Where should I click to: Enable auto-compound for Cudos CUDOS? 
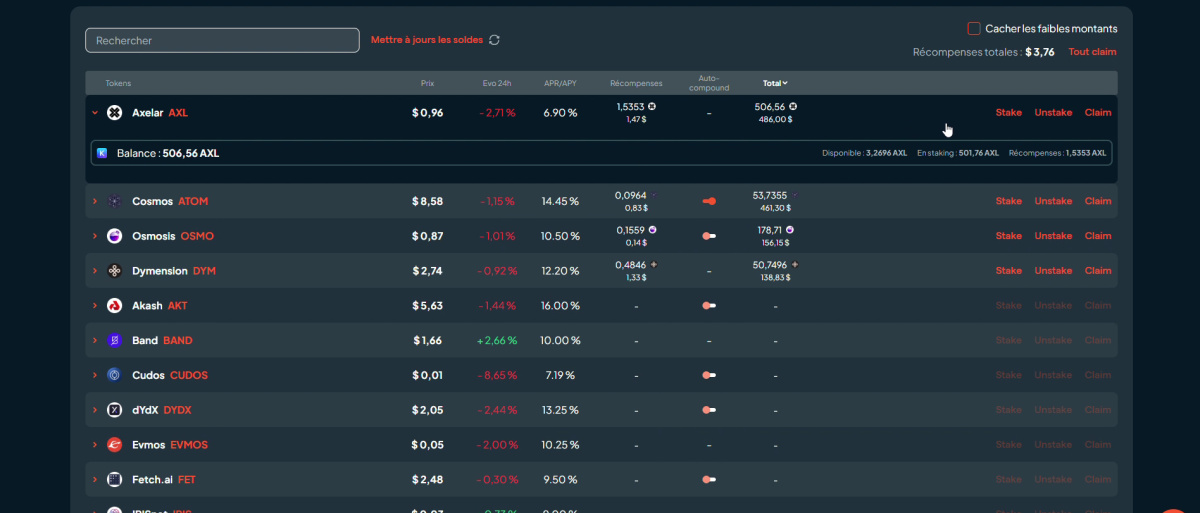click(709, 375)
